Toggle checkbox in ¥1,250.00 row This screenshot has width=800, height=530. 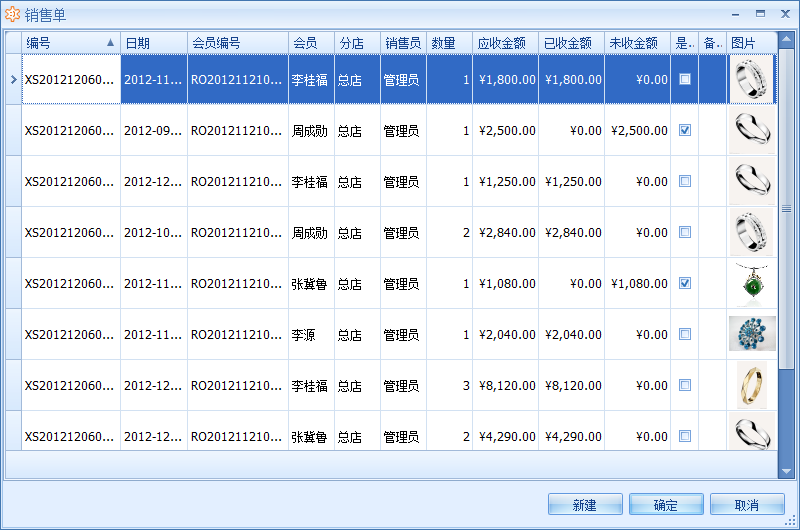pyautogui.click(x=685, y=181)
